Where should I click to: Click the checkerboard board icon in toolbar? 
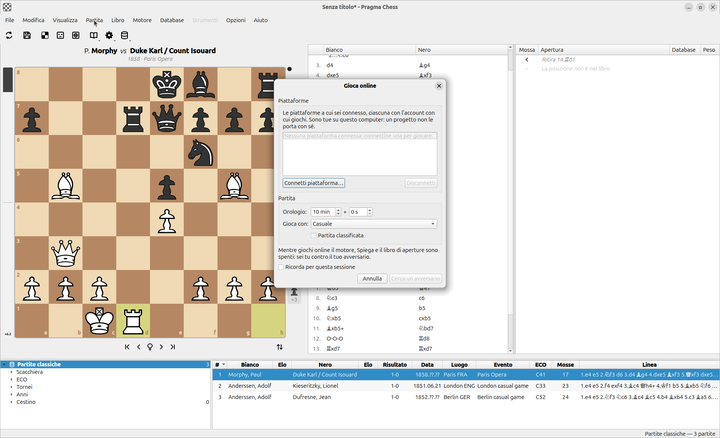[x=45, y=35]
